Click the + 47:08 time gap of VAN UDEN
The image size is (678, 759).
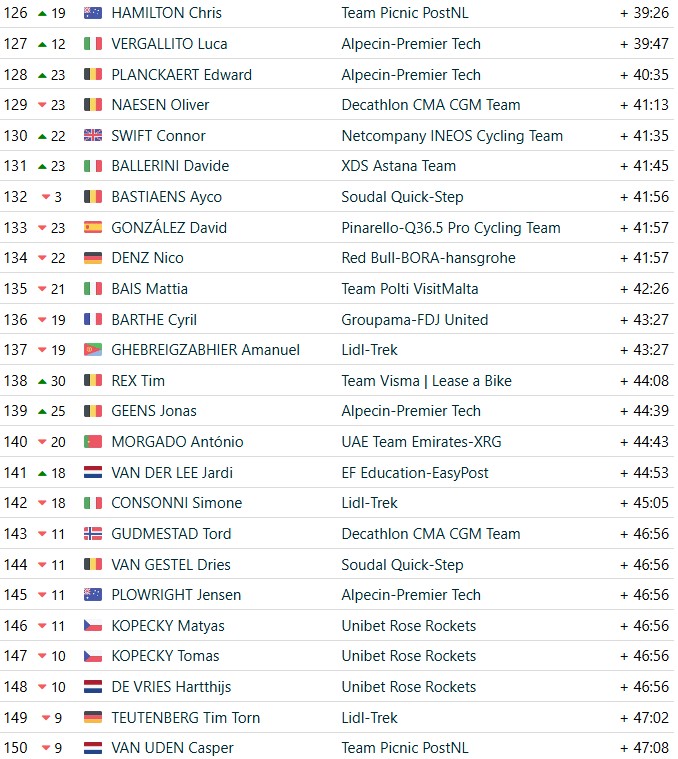(645, 748)
